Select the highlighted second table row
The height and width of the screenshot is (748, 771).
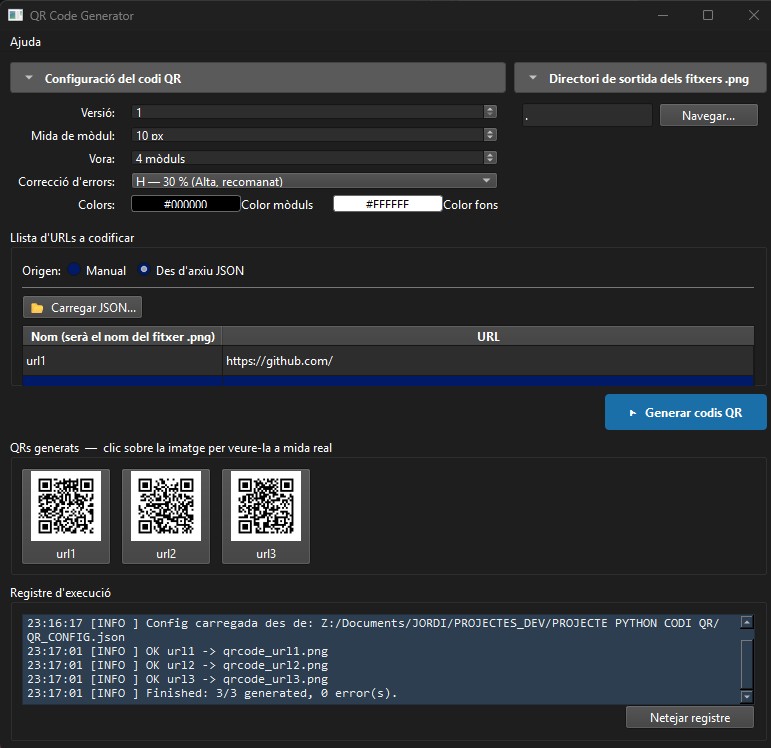388,381
